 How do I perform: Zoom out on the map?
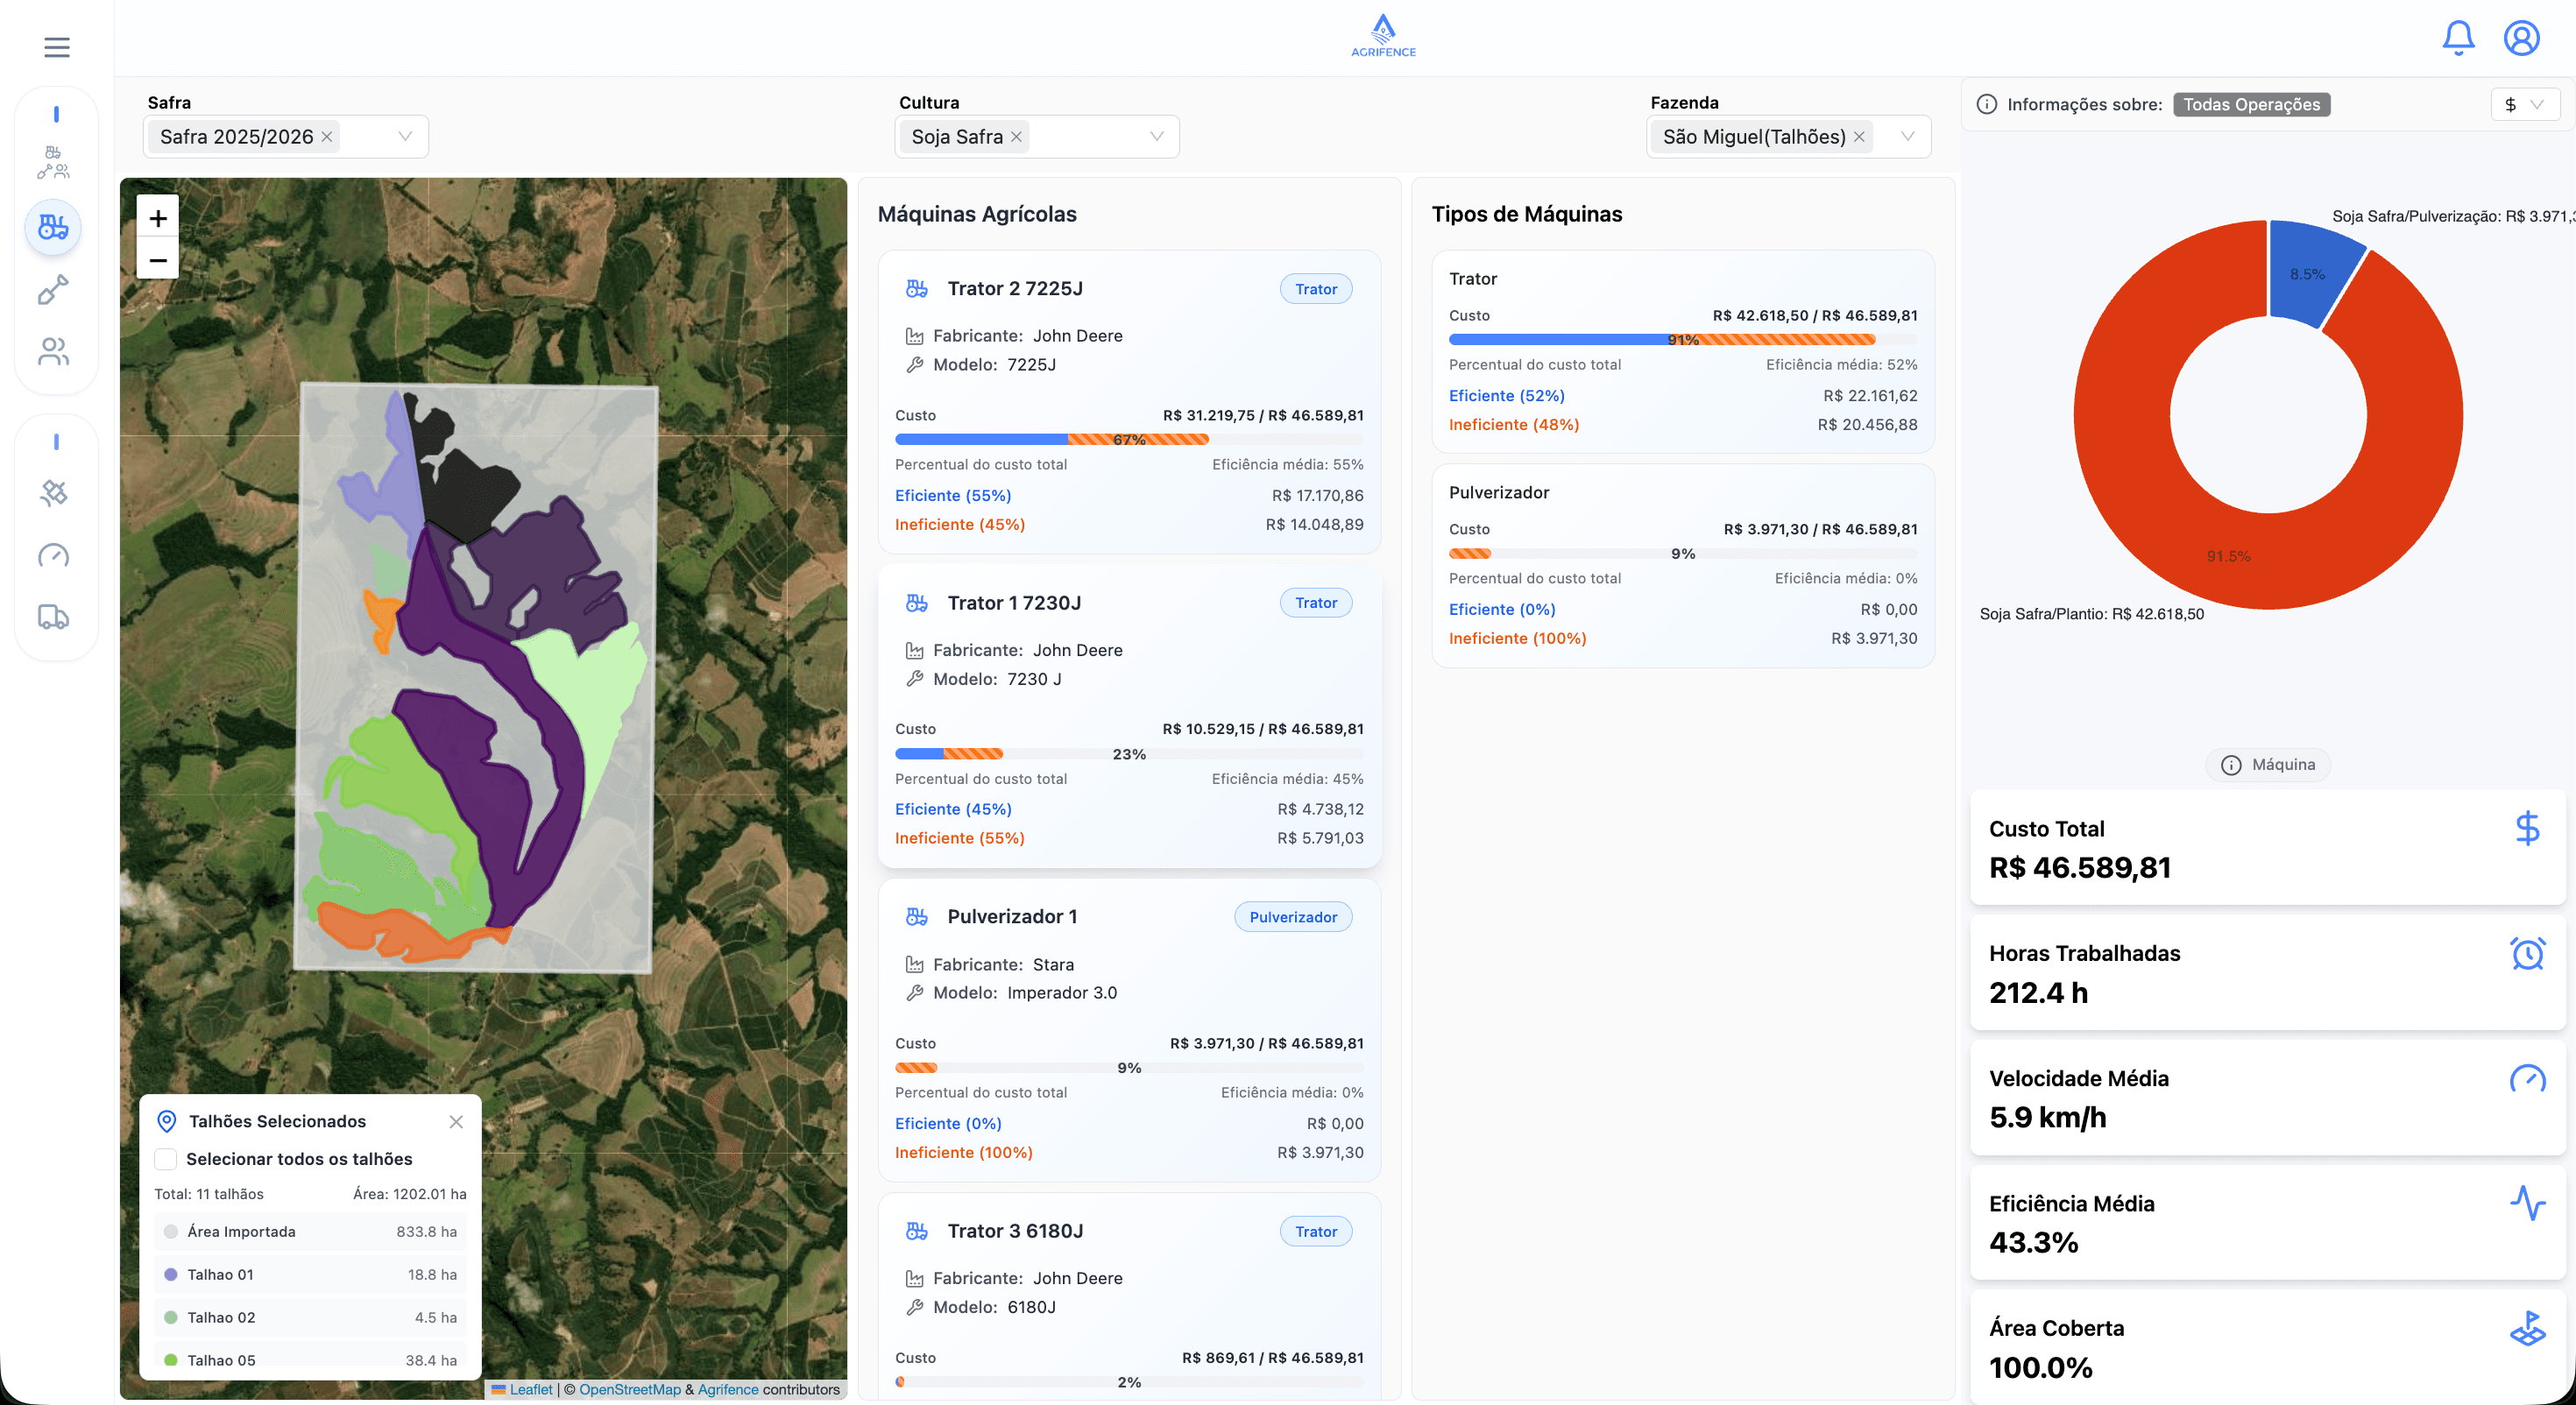point(158,260)
